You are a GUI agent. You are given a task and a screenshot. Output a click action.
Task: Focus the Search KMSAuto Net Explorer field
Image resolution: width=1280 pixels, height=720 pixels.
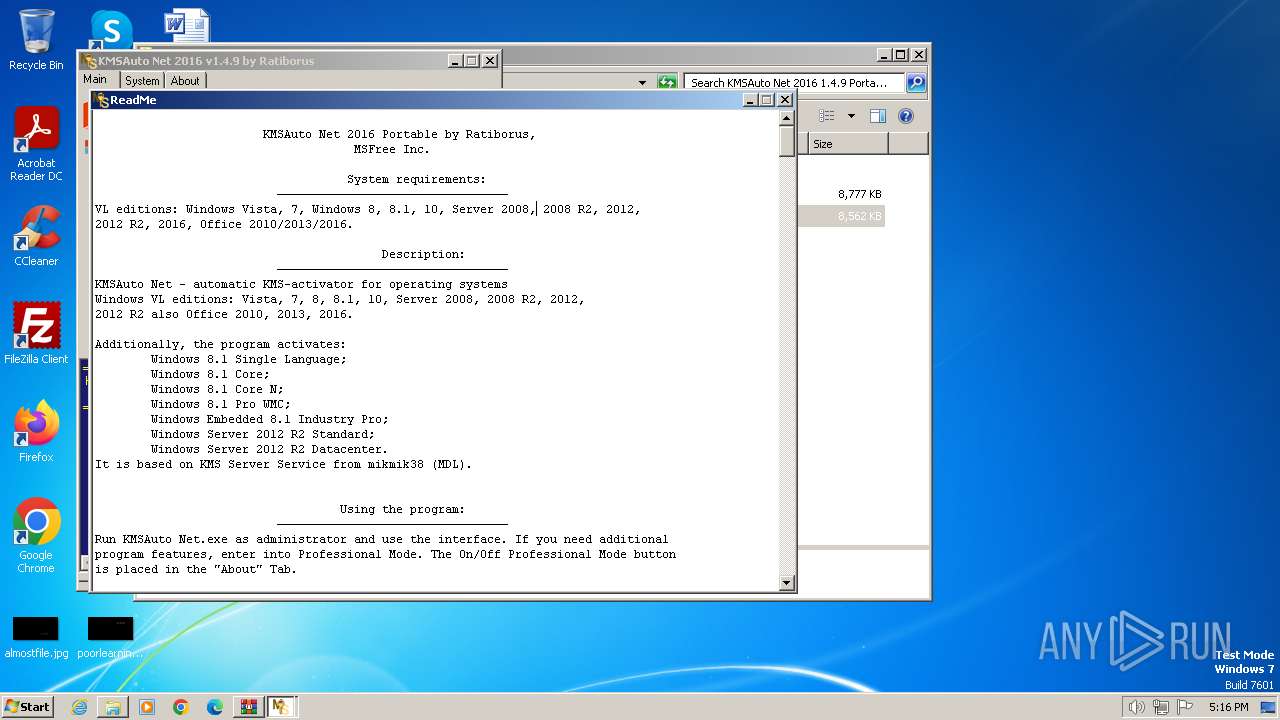[794, 83]
